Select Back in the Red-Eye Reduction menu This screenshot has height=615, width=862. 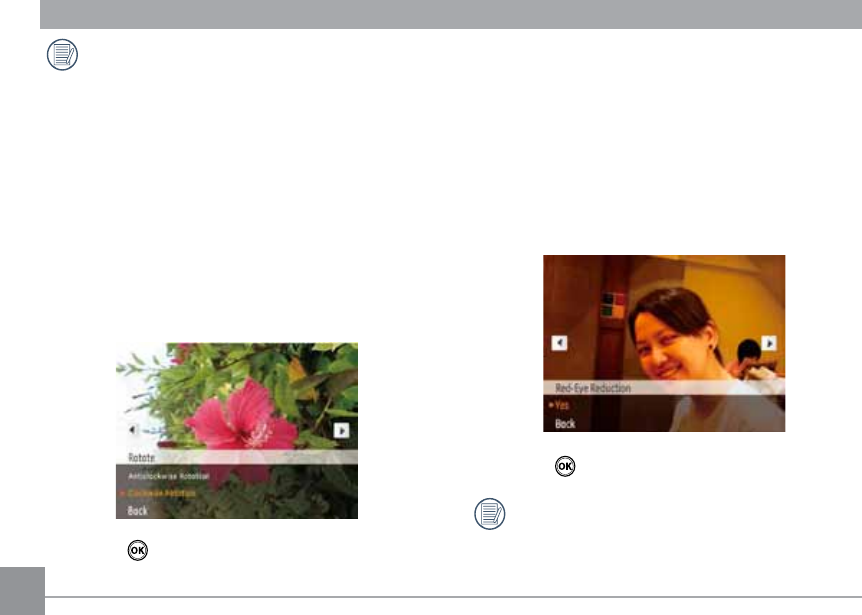pos(565,424)
